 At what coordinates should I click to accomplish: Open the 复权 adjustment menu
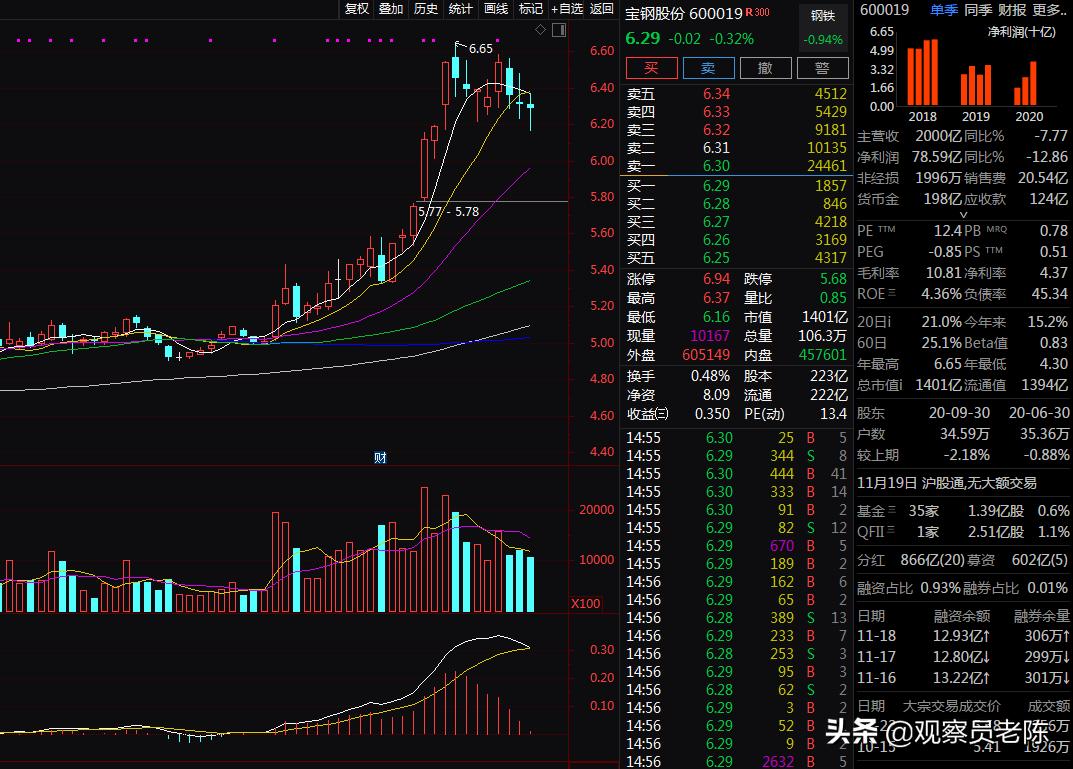(x=357, y=8)
